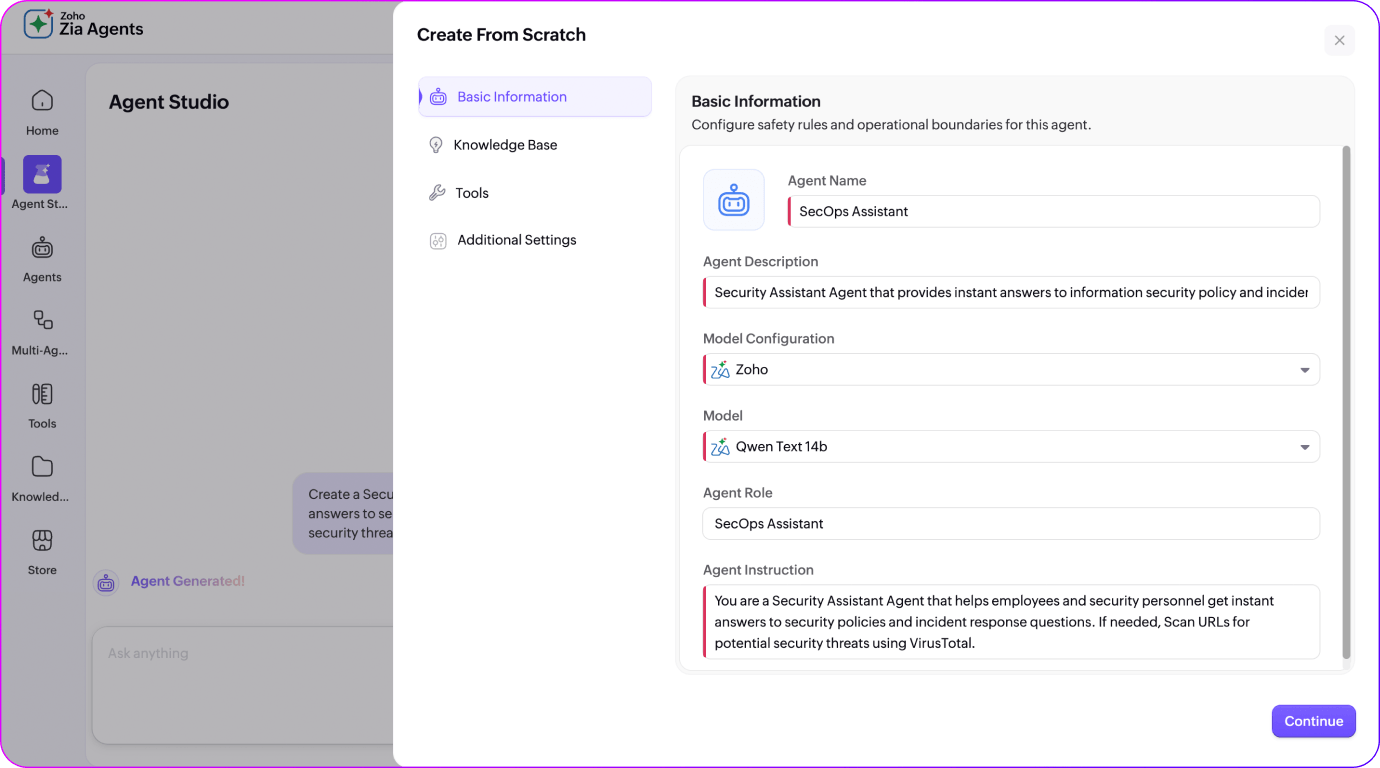The width and height of the screenshot is (1380, 768).
Task: Open Home in the left sidebar
Action: (42, 112)
